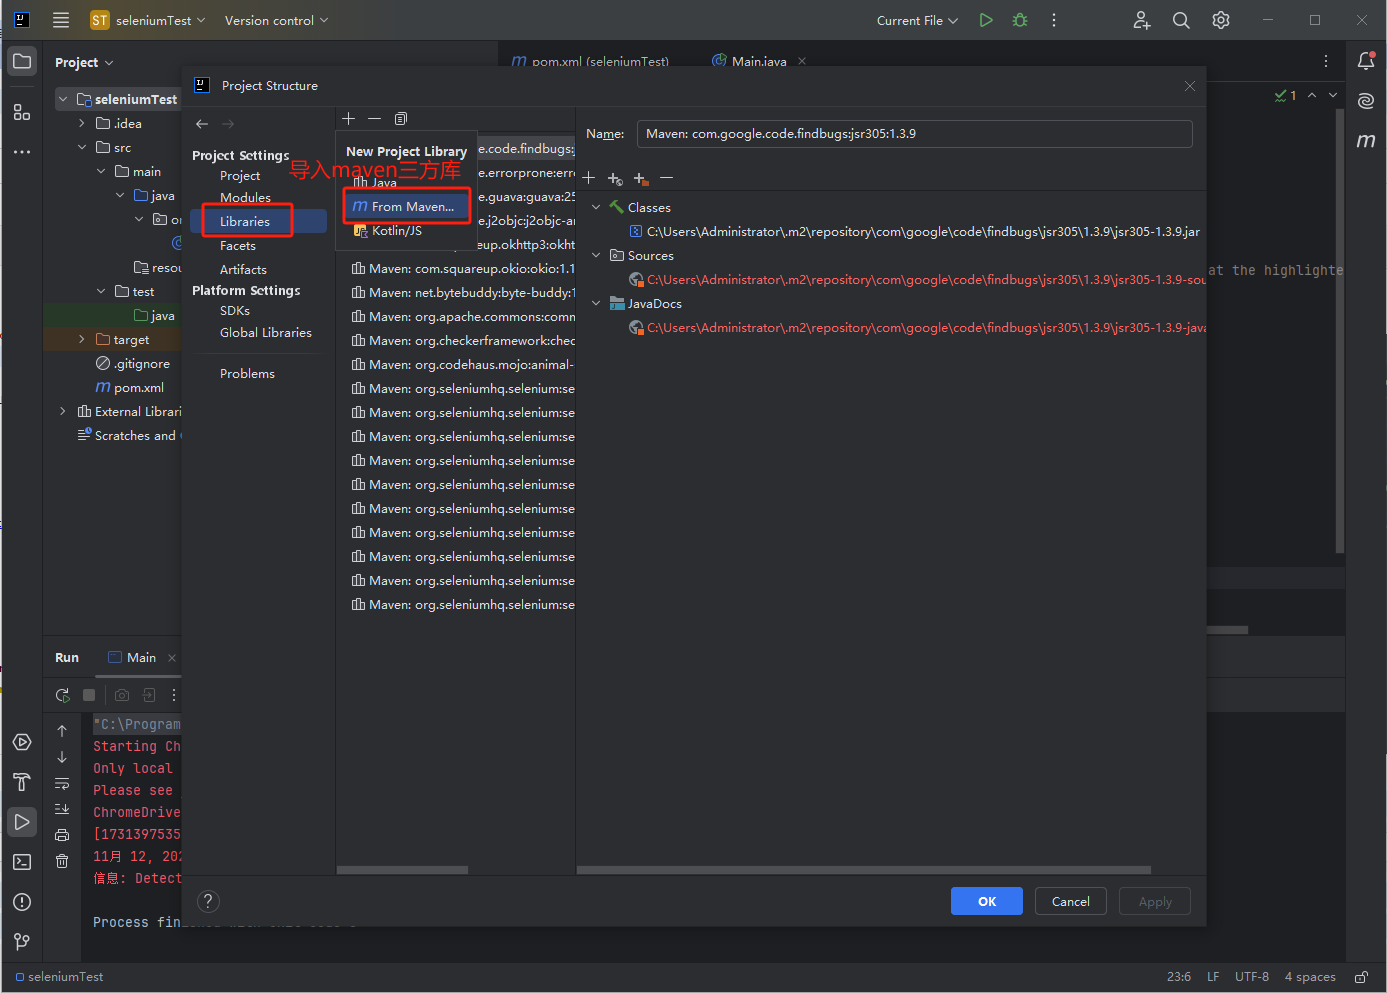The height and width of the screenshot is (993, 1387).
Task: Open the Current File run configuration dropdown
Action: (x=917, y=20)
